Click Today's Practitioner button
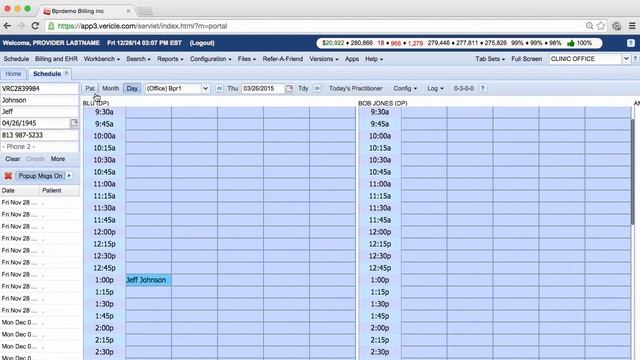This screenshot has width=640, height=360. (356, 88)
